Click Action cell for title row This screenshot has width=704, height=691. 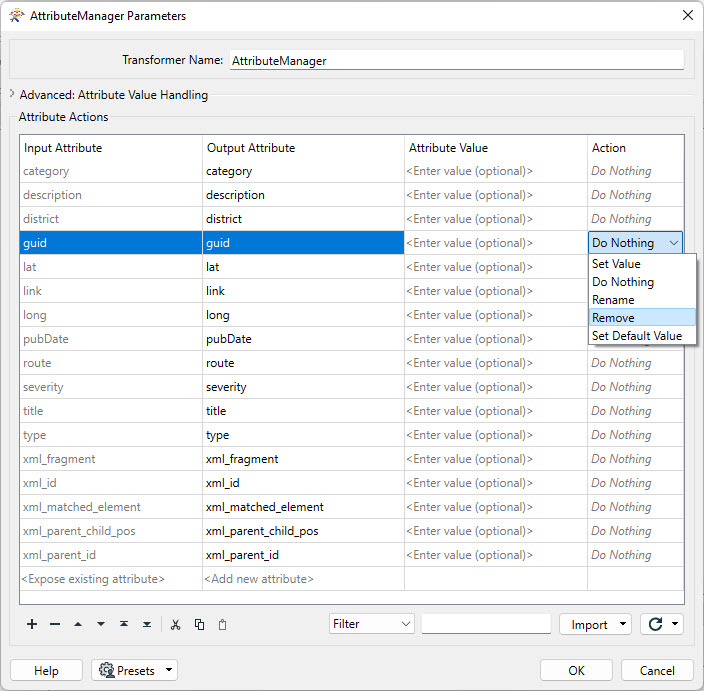636,411
